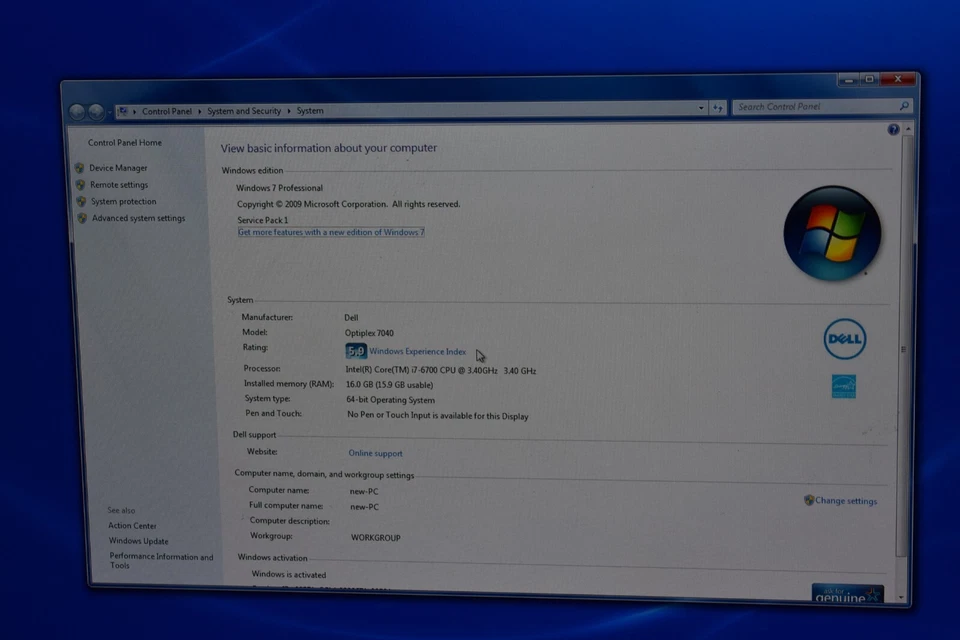The image size is (960, 640).
Task: Open Advanced system settings in sidebar
Action: [138, 218]
